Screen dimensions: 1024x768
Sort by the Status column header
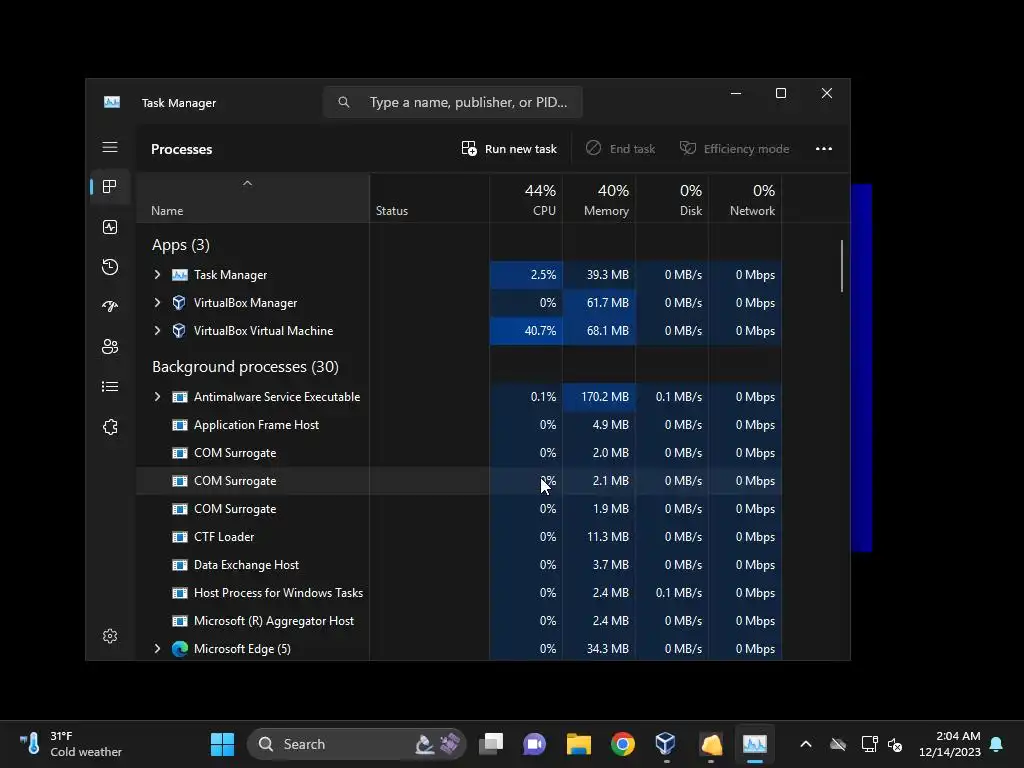coord(429,199)
